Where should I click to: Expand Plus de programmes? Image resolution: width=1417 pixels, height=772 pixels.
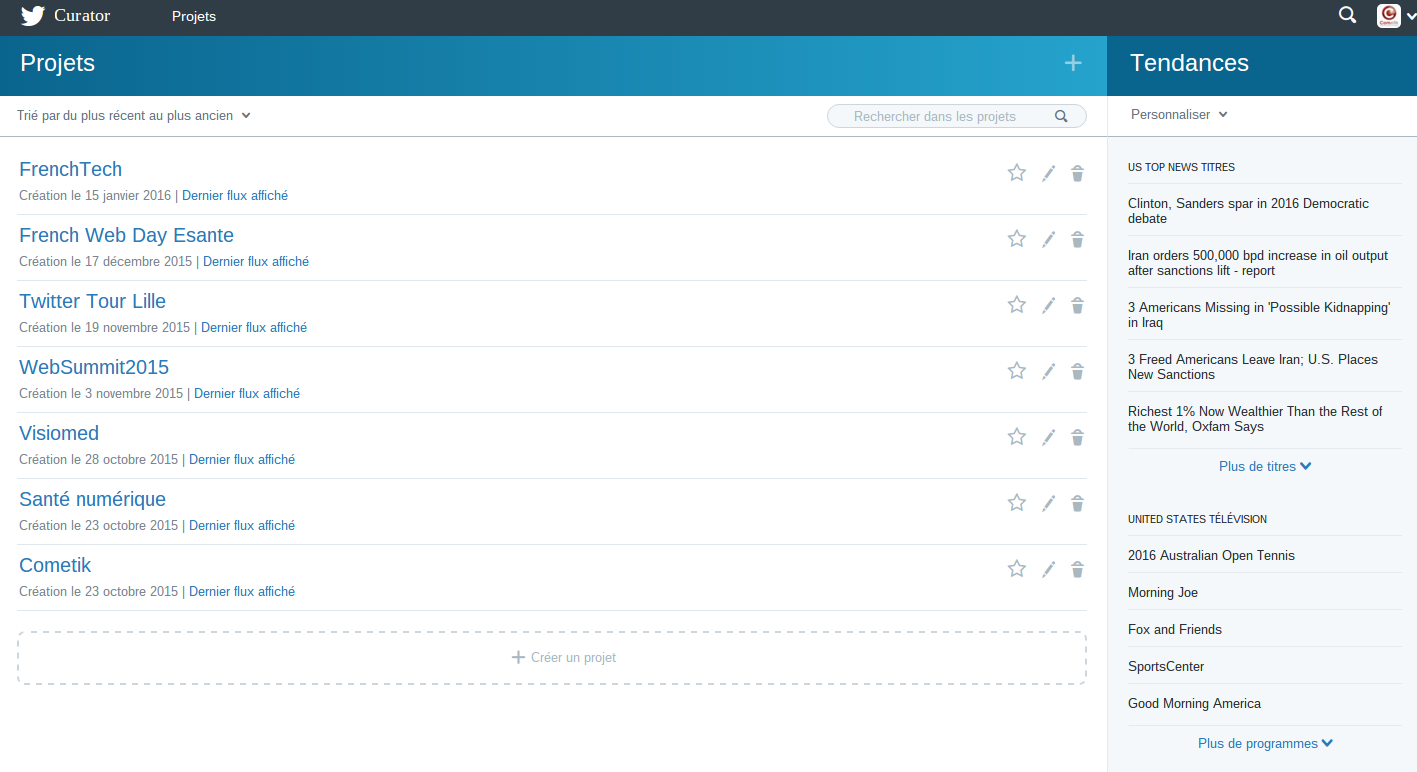click(x=1265, y=744)
